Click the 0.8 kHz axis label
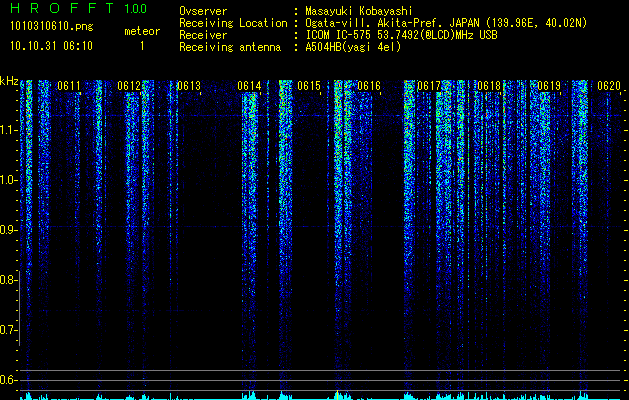 click(8, 280)
